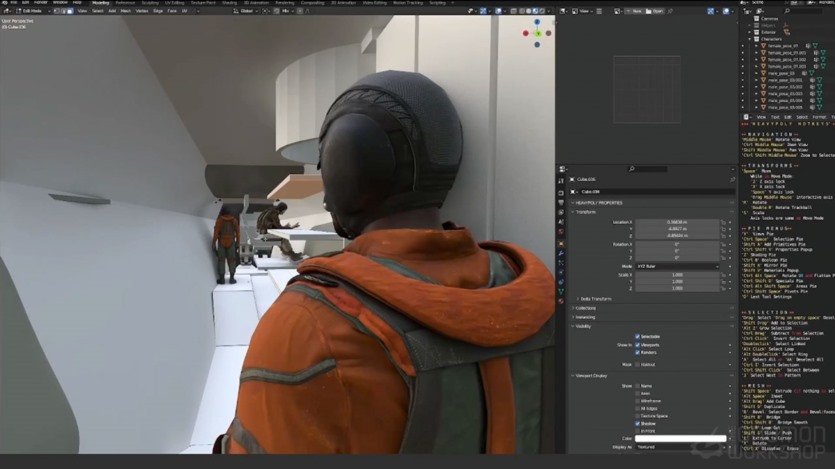This screenshot has height=469, width=835.
Task: Collapse the Visibility panel
Action: coord(582,326)
